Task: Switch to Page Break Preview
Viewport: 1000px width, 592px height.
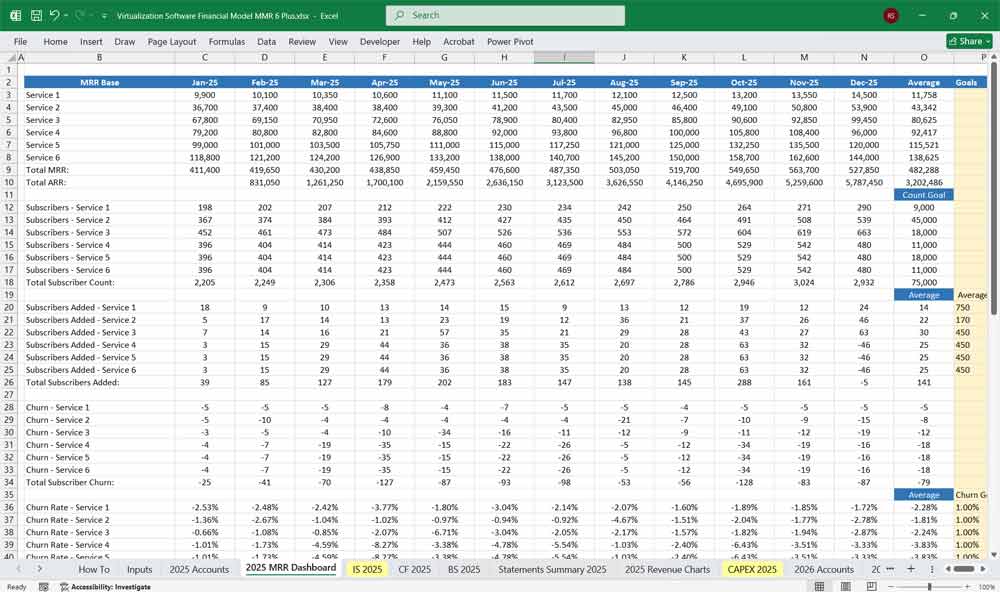Action: pos(871,586)
